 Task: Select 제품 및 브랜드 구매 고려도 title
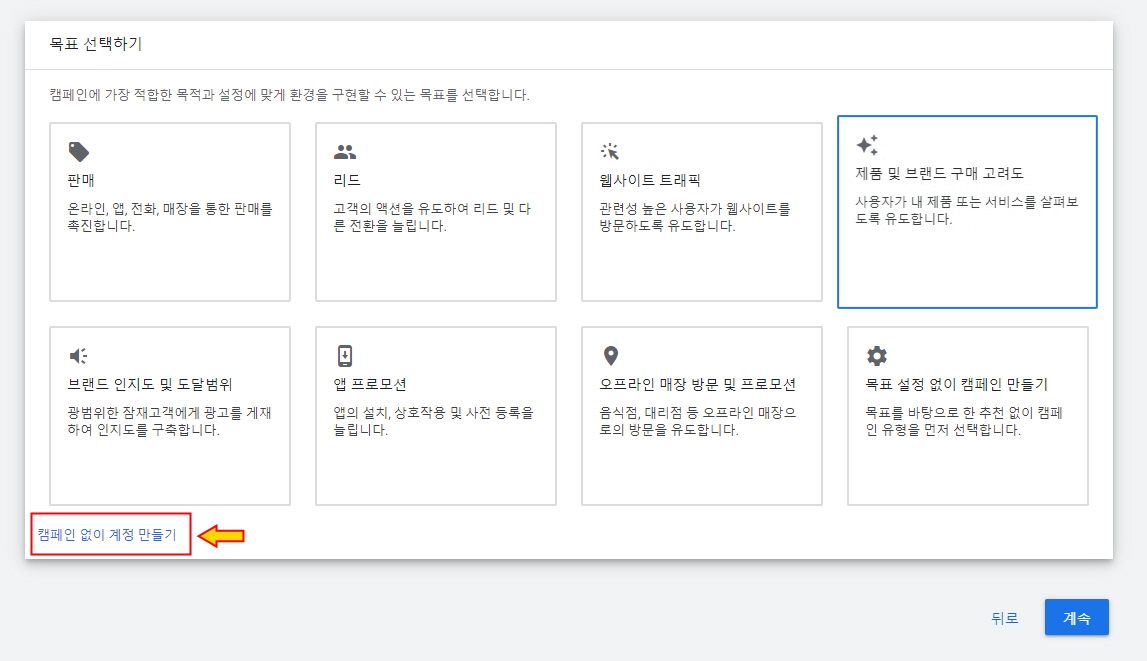coord(939,173)
